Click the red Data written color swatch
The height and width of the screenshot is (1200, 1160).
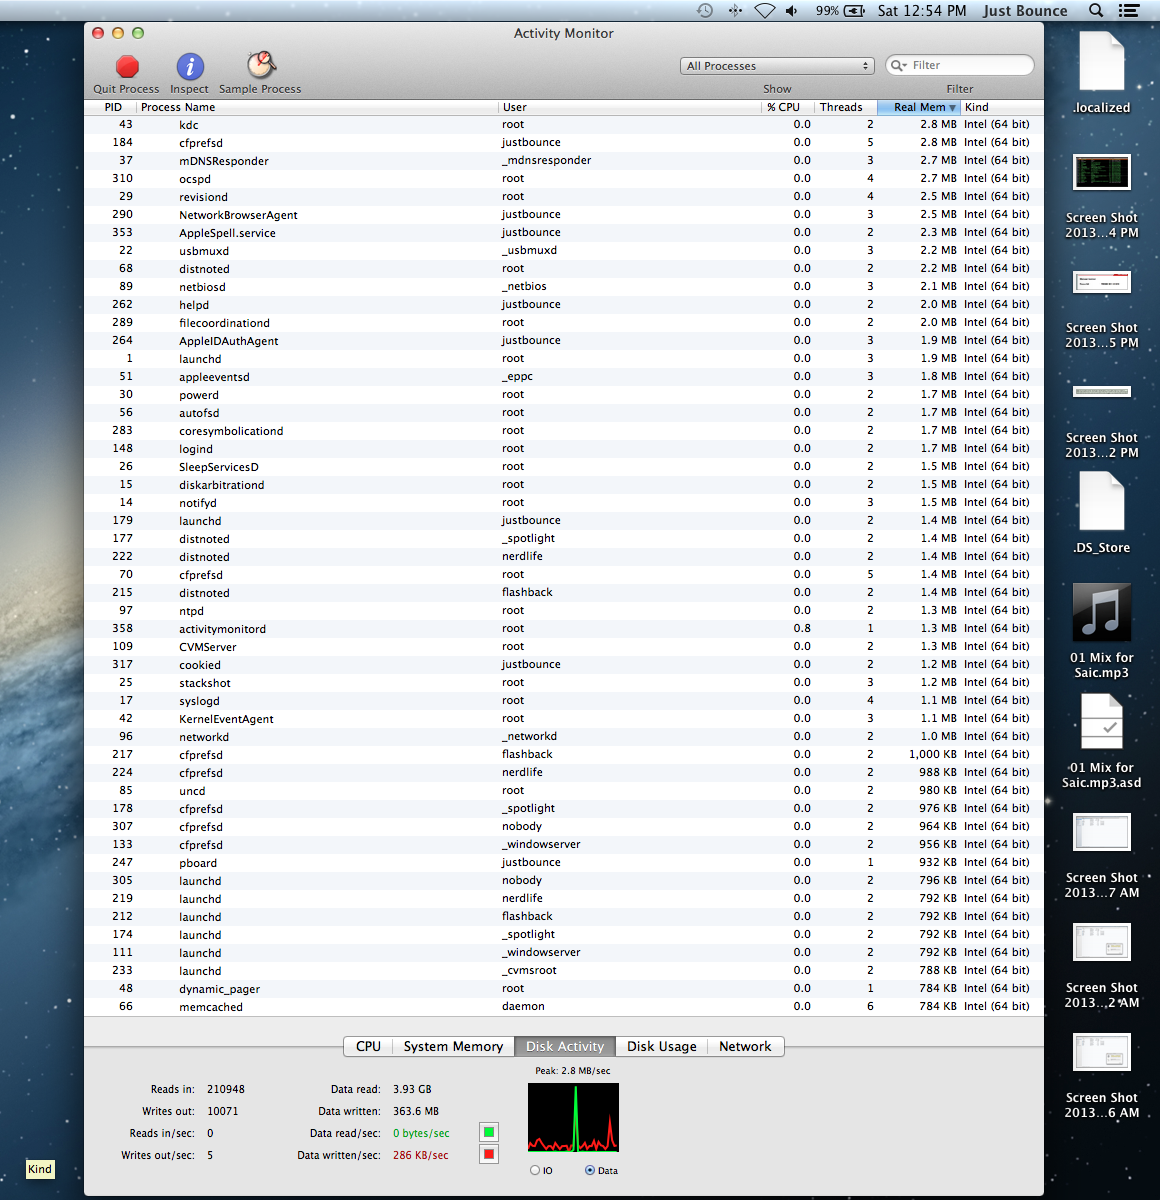[x=489, y=1154]
